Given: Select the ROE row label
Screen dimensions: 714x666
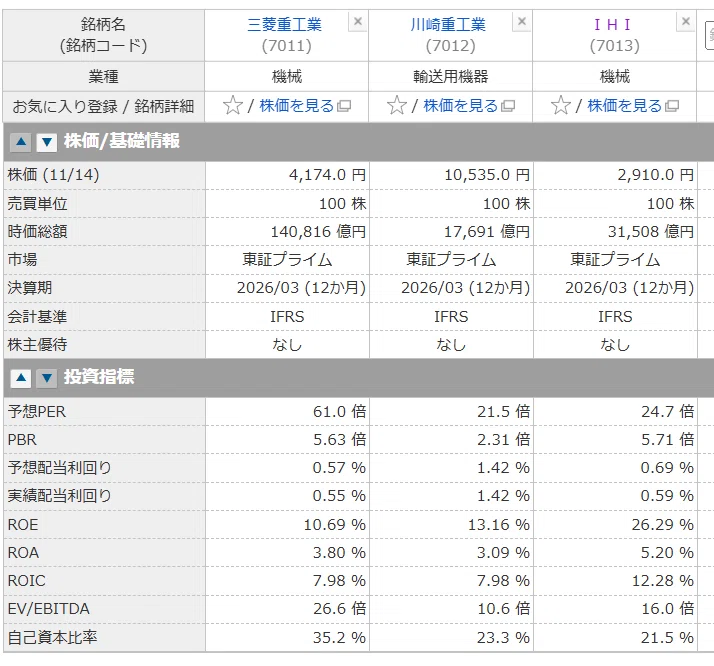Looking at the screenshot, I should coord(23,524).
